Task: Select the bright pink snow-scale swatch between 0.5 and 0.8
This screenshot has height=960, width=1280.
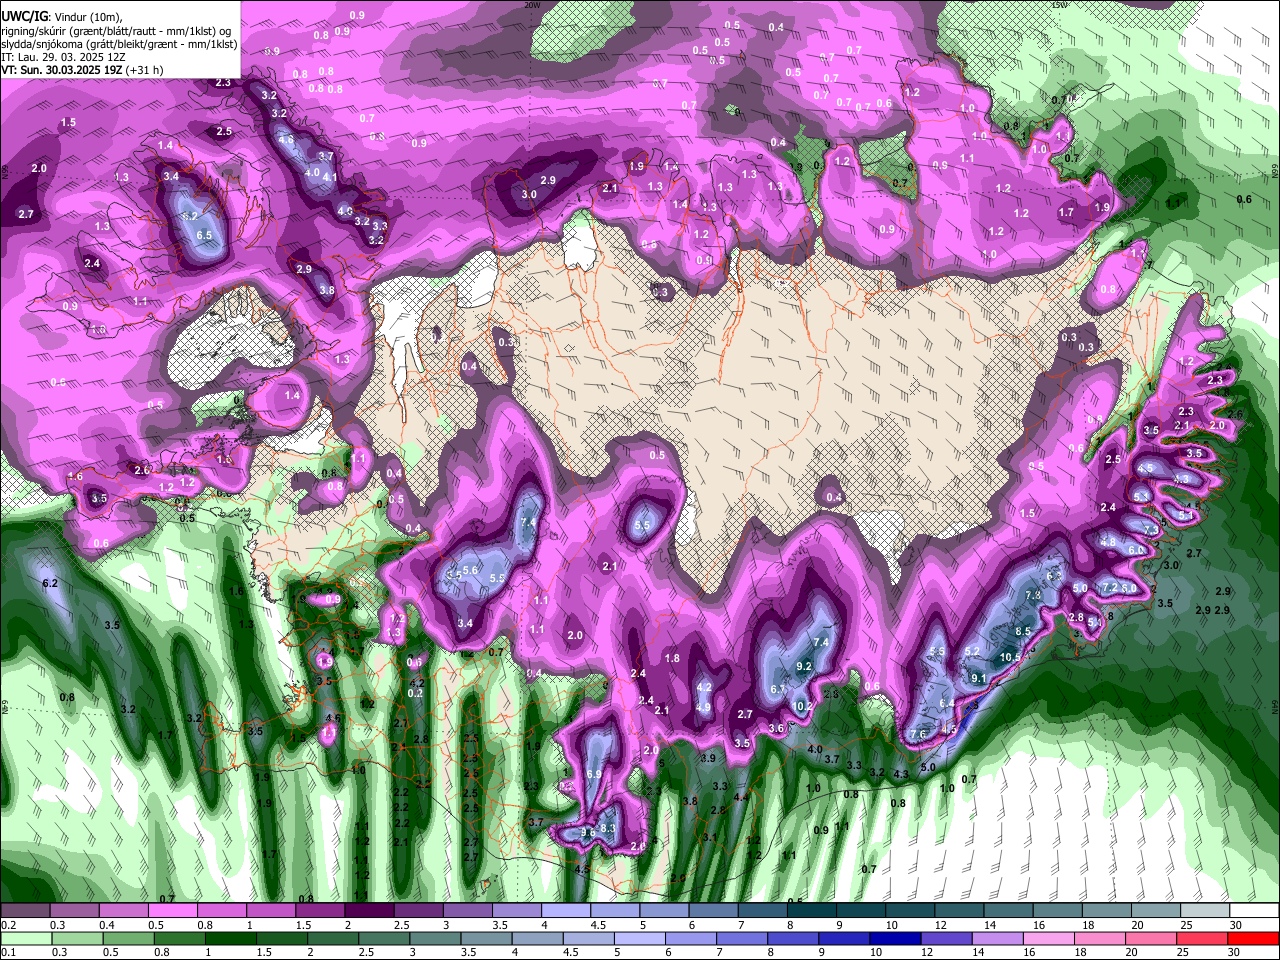Action: (172, 910)
